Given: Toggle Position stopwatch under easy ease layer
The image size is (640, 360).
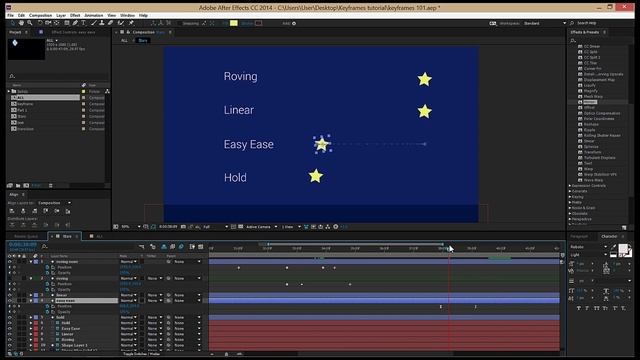Looking at the screenshot, I should tap(47, 306).
